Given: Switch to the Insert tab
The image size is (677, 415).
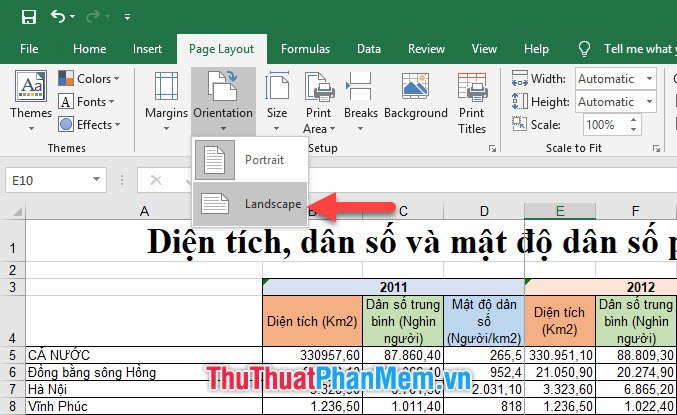Looking at the screenshot, I should pos(147,49).
